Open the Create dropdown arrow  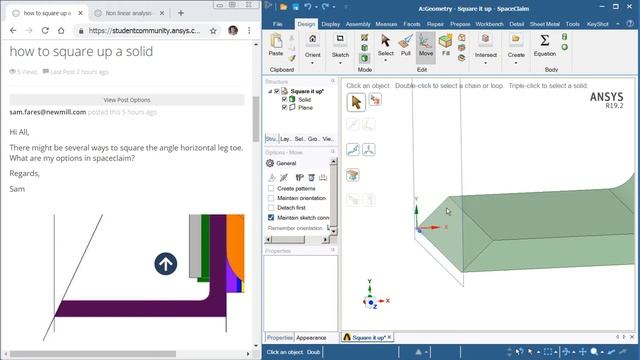pos(516,63)
